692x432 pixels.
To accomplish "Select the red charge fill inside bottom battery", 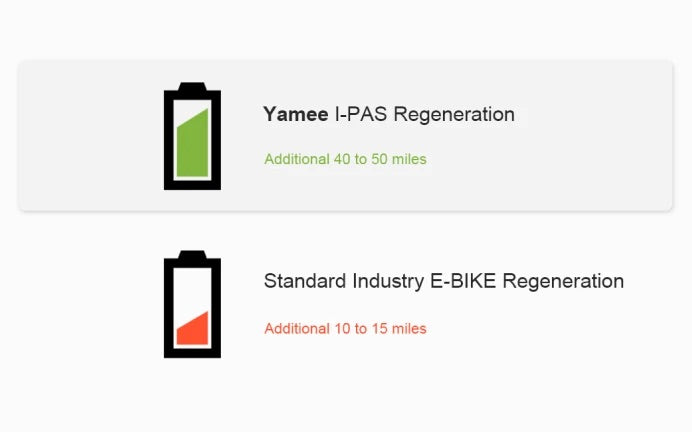I will pyautogui.click(x=192, y=328).
